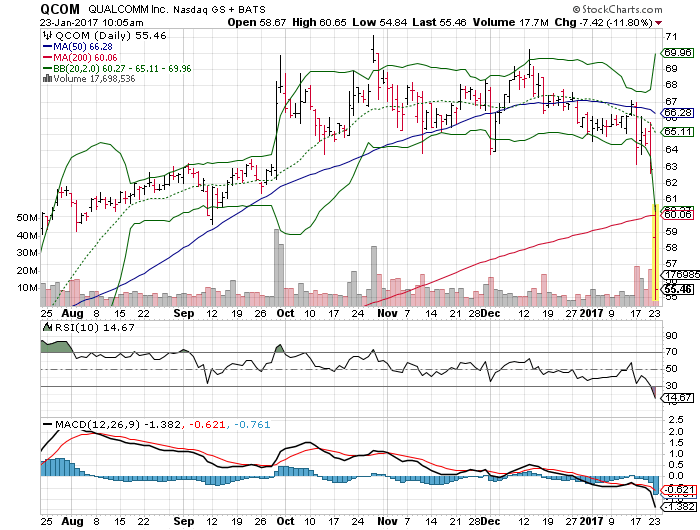Click the 65.11 green middle band price tag
The height and width of the screenshot is (530, 700).
pos(678,132)
